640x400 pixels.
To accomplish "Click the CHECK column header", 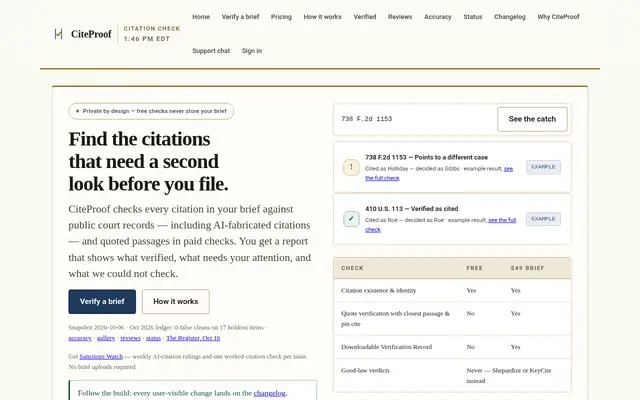I will coord(352,268).
